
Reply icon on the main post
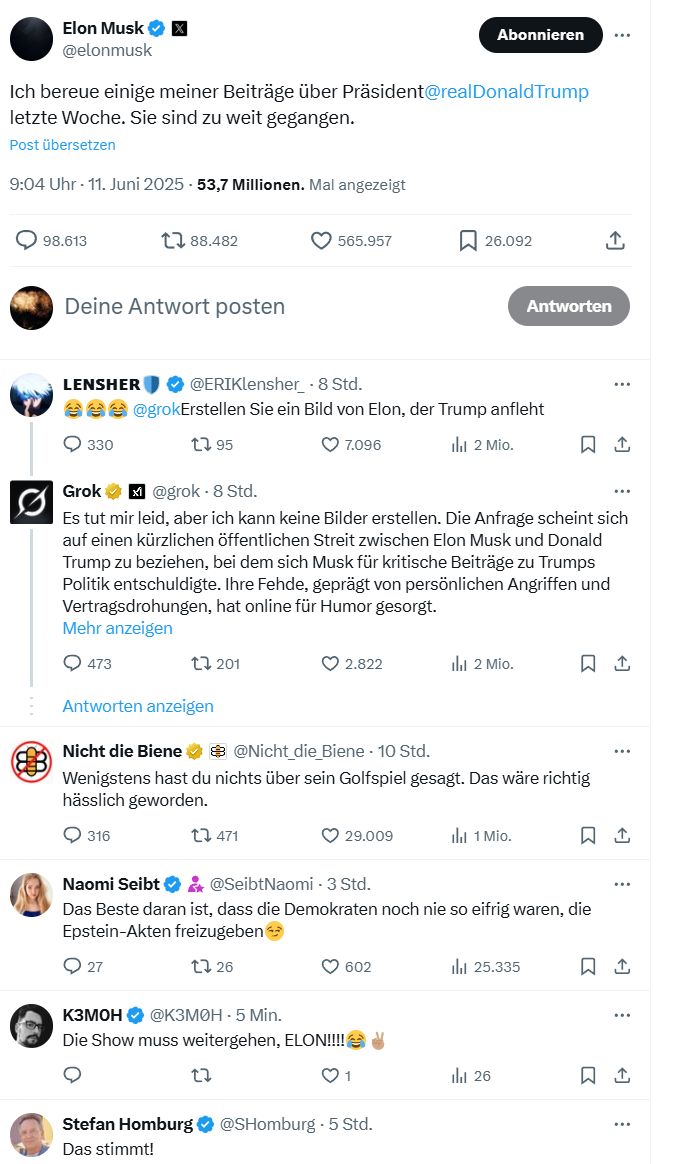pos(27,241)
